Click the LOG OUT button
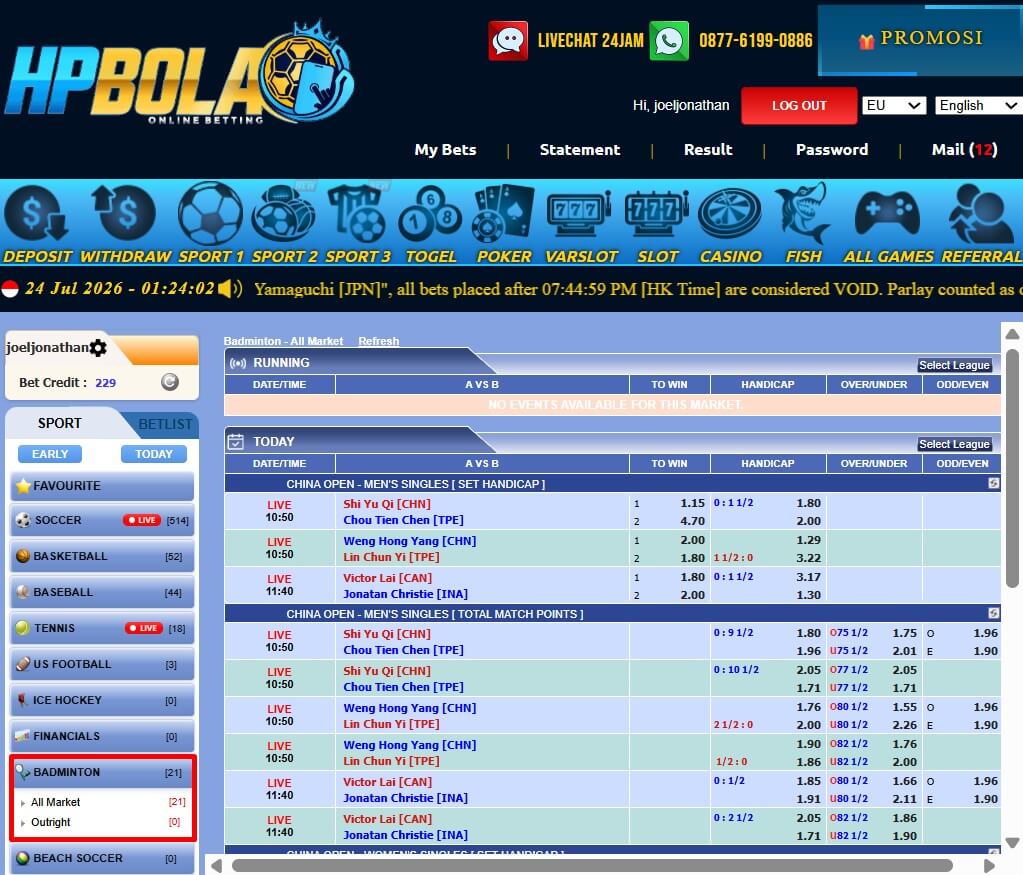The image size is (1023, 875). (799, 106)
